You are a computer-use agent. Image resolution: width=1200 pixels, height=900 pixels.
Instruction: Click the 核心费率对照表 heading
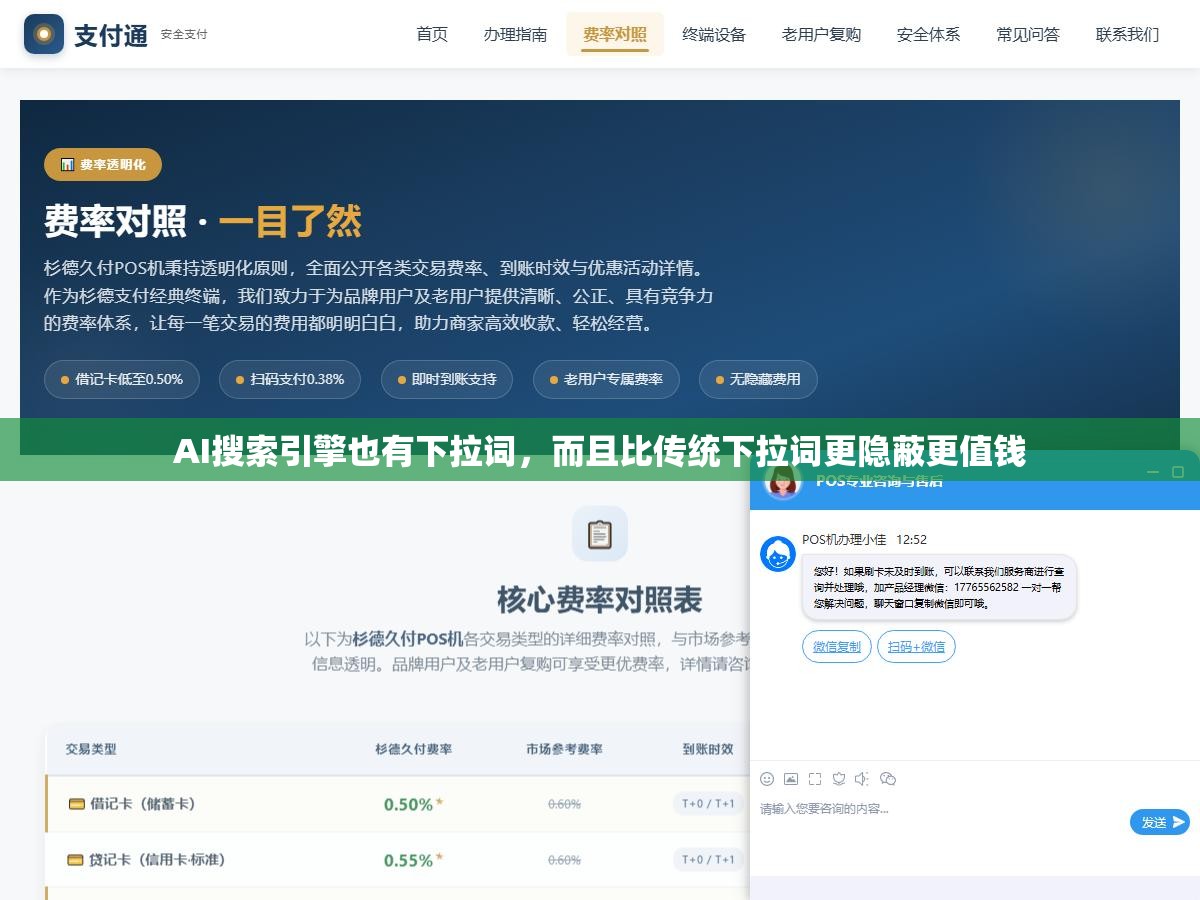tap(600, 600)
